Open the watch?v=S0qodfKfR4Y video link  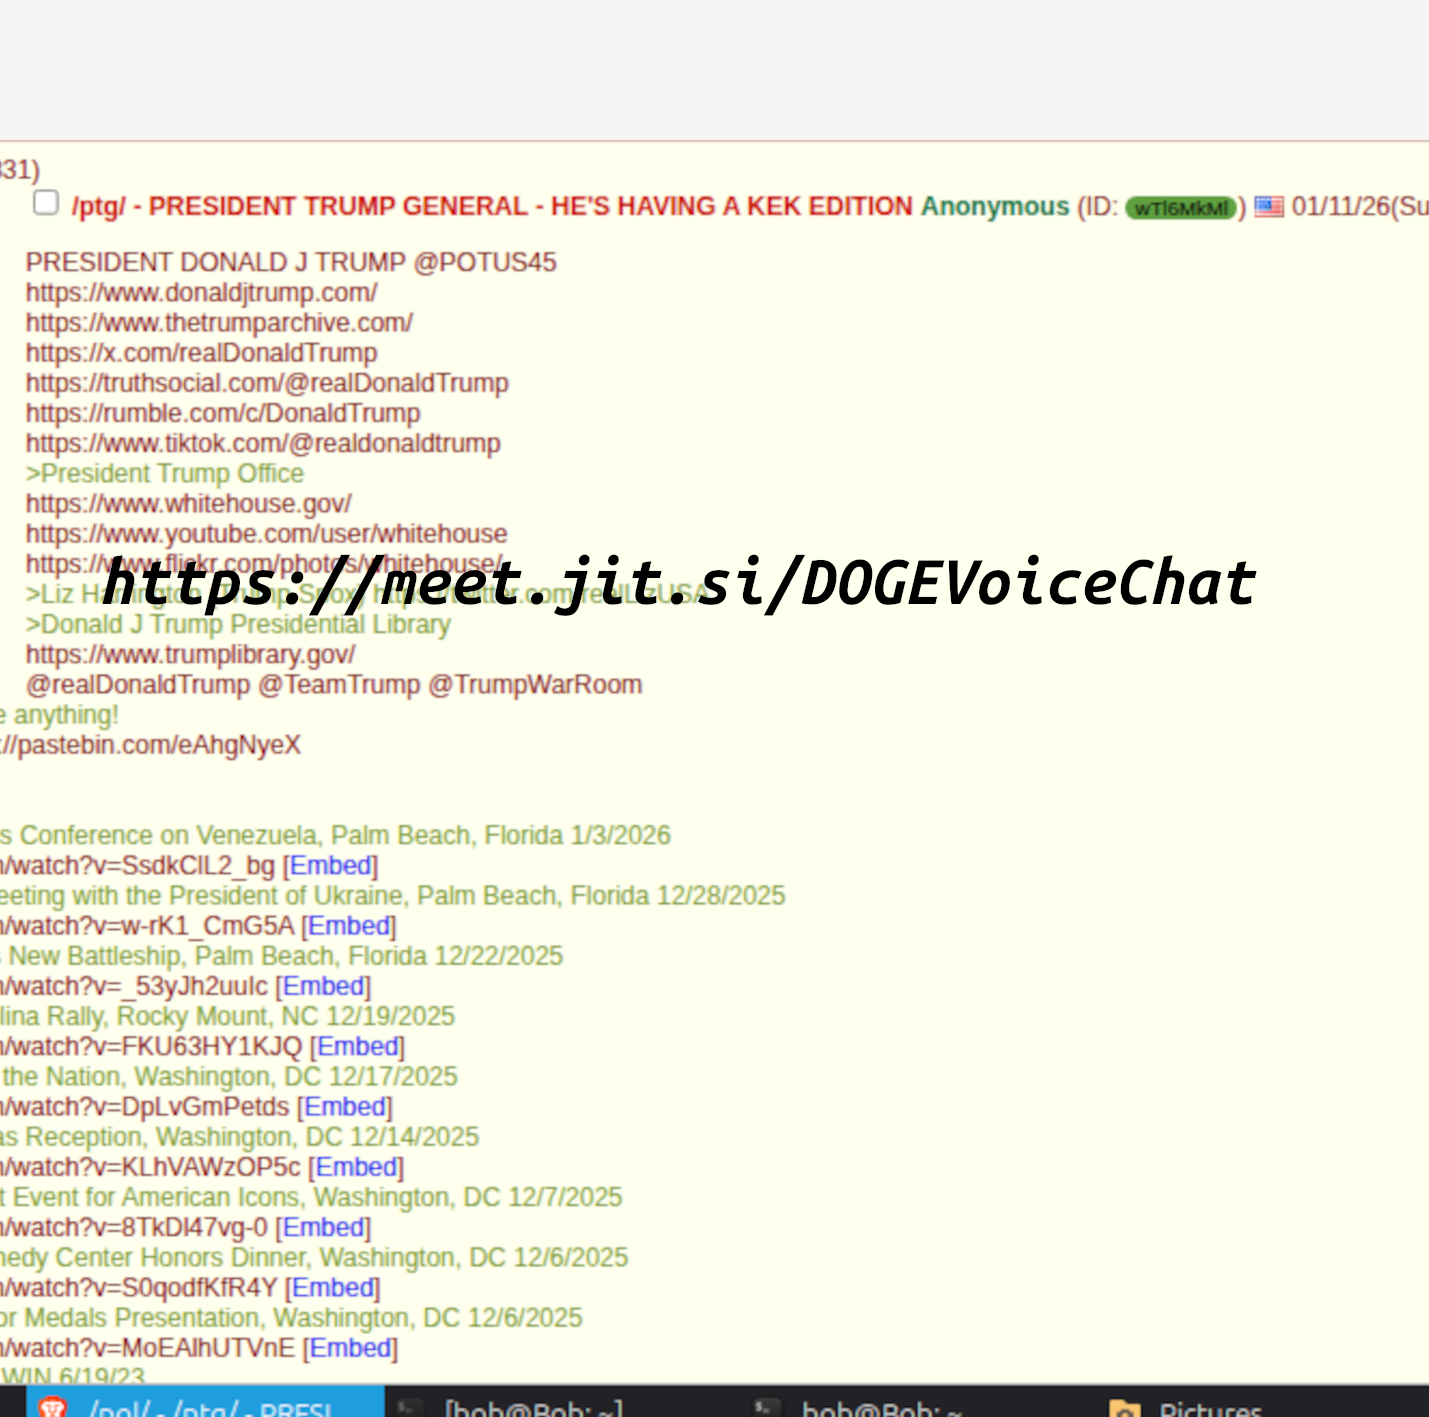(x=139, y=1288)
